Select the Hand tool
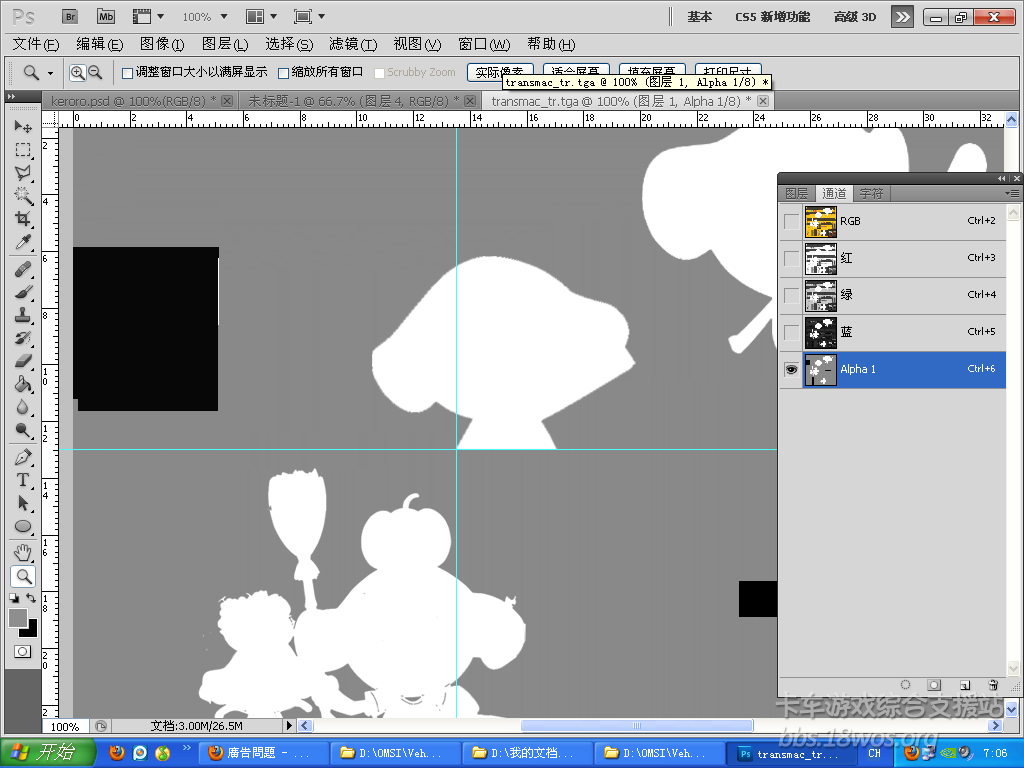This screenshot has height=768, width=1024. 22,552
